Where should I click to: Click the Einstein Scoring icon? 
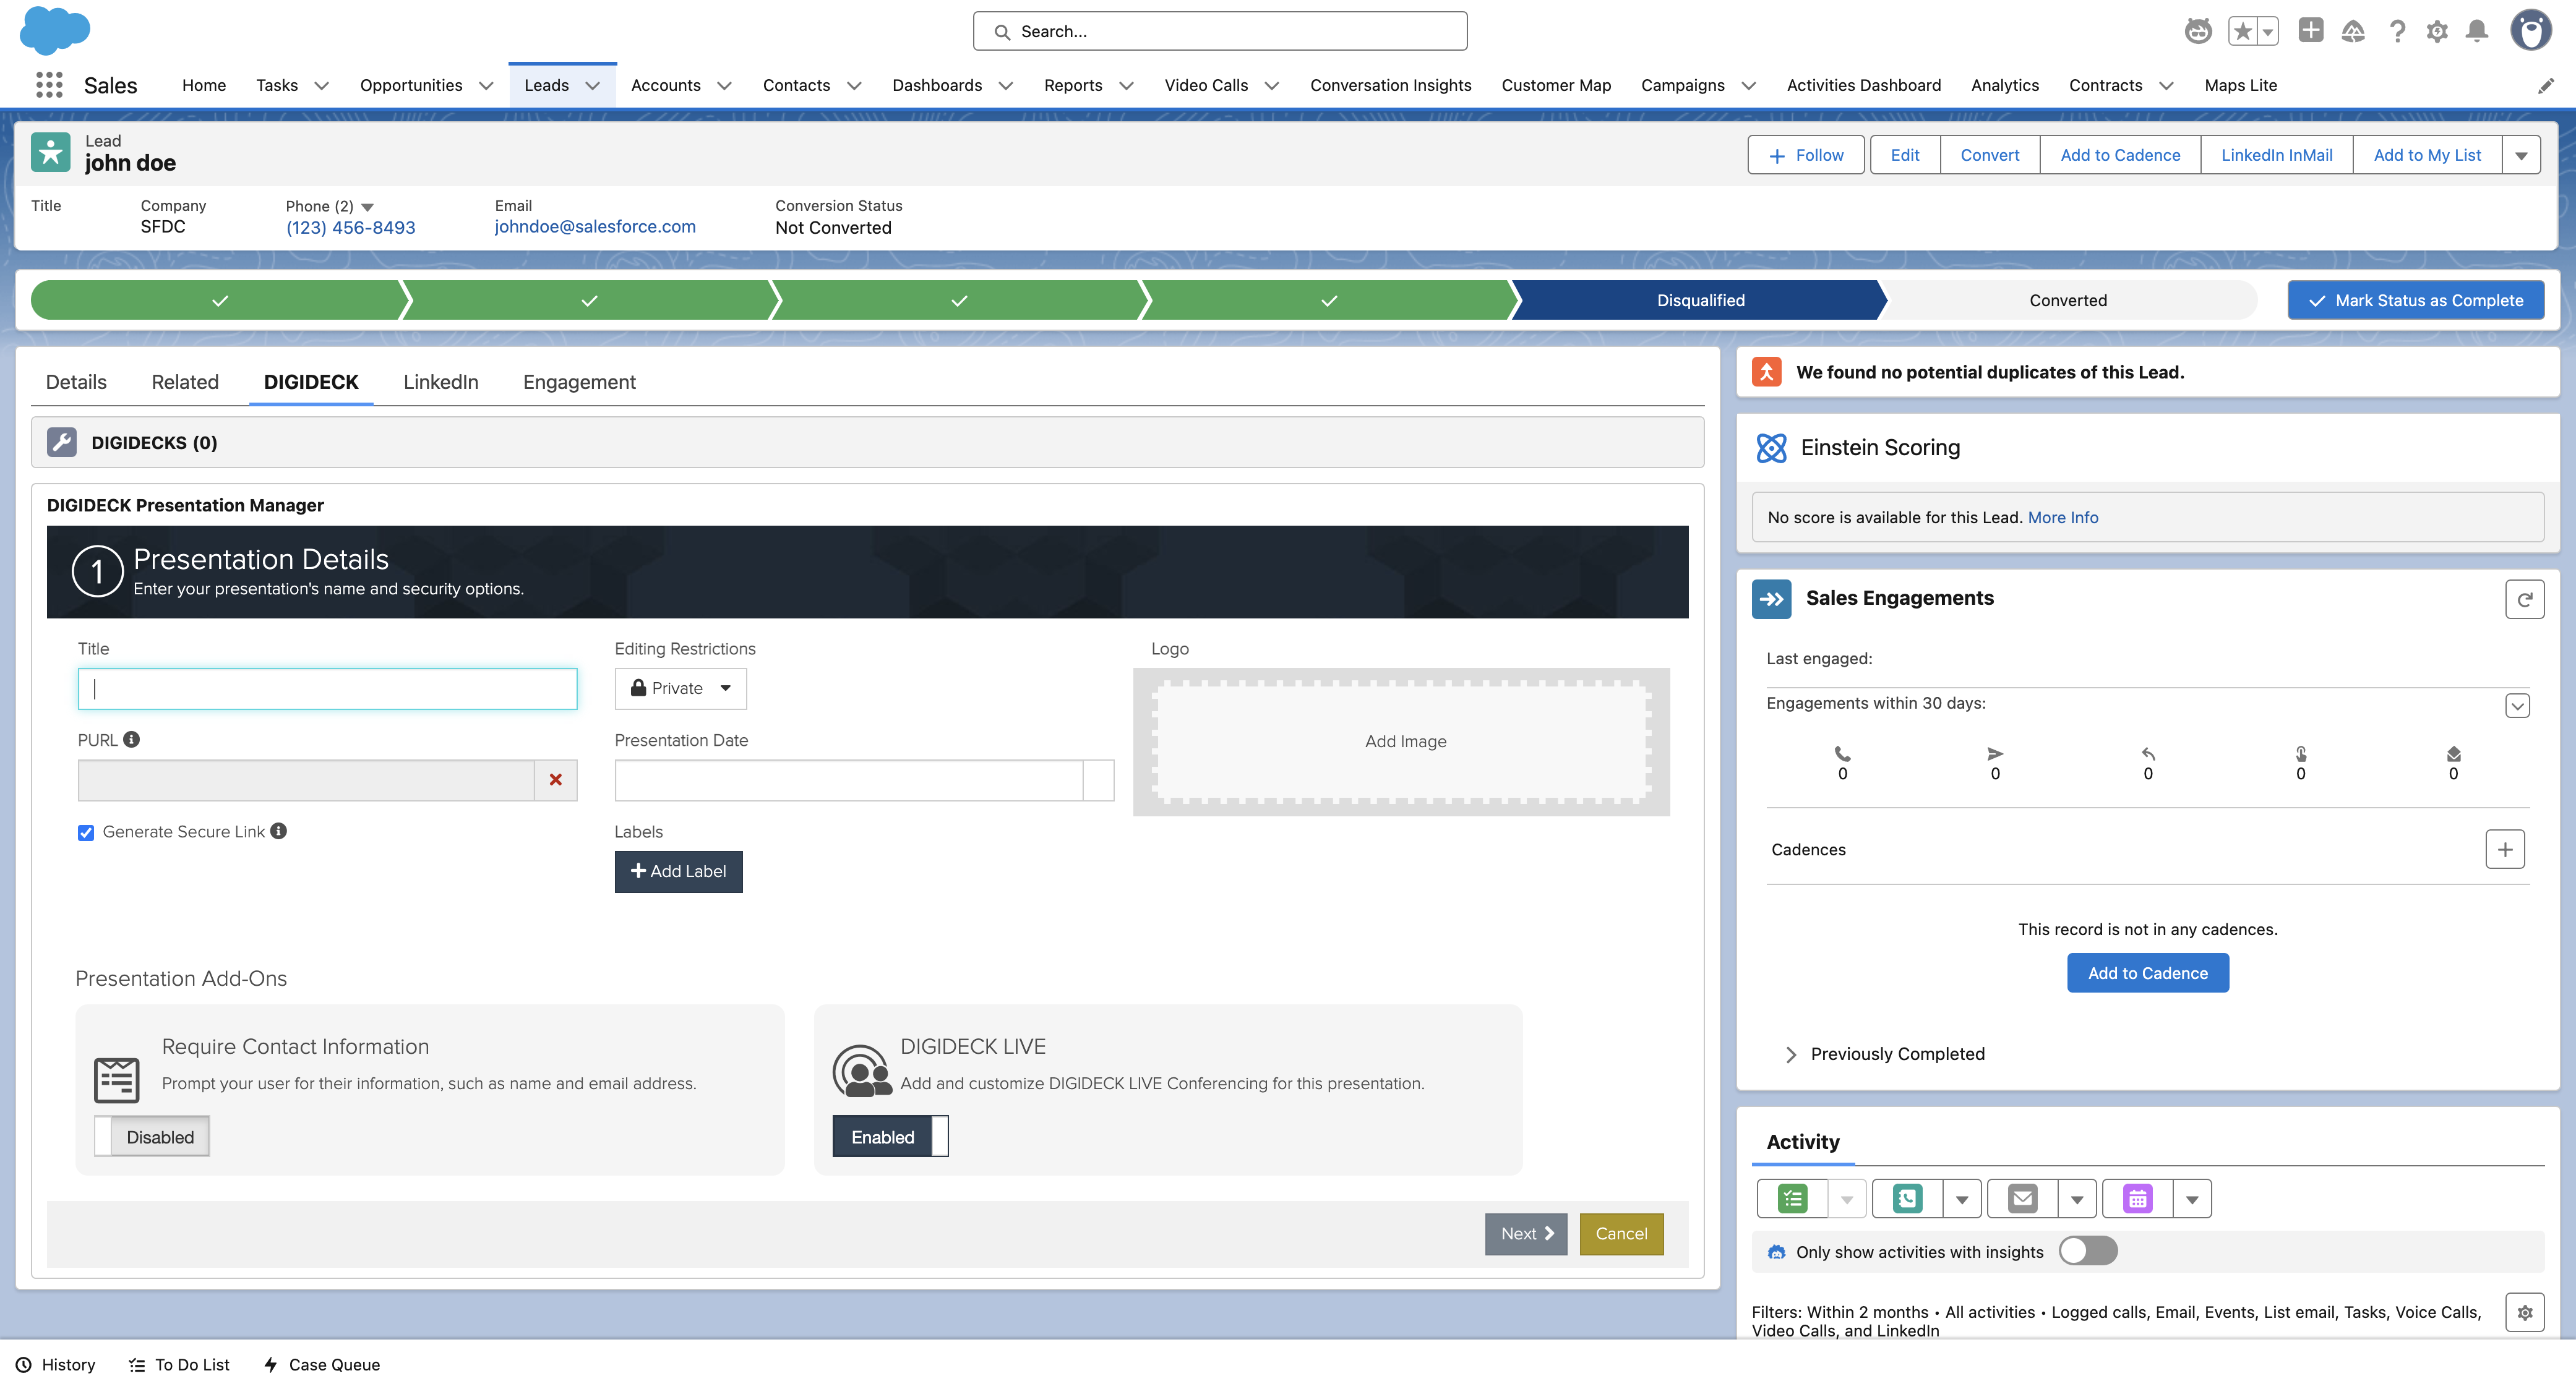click(x=1771, y=448)
